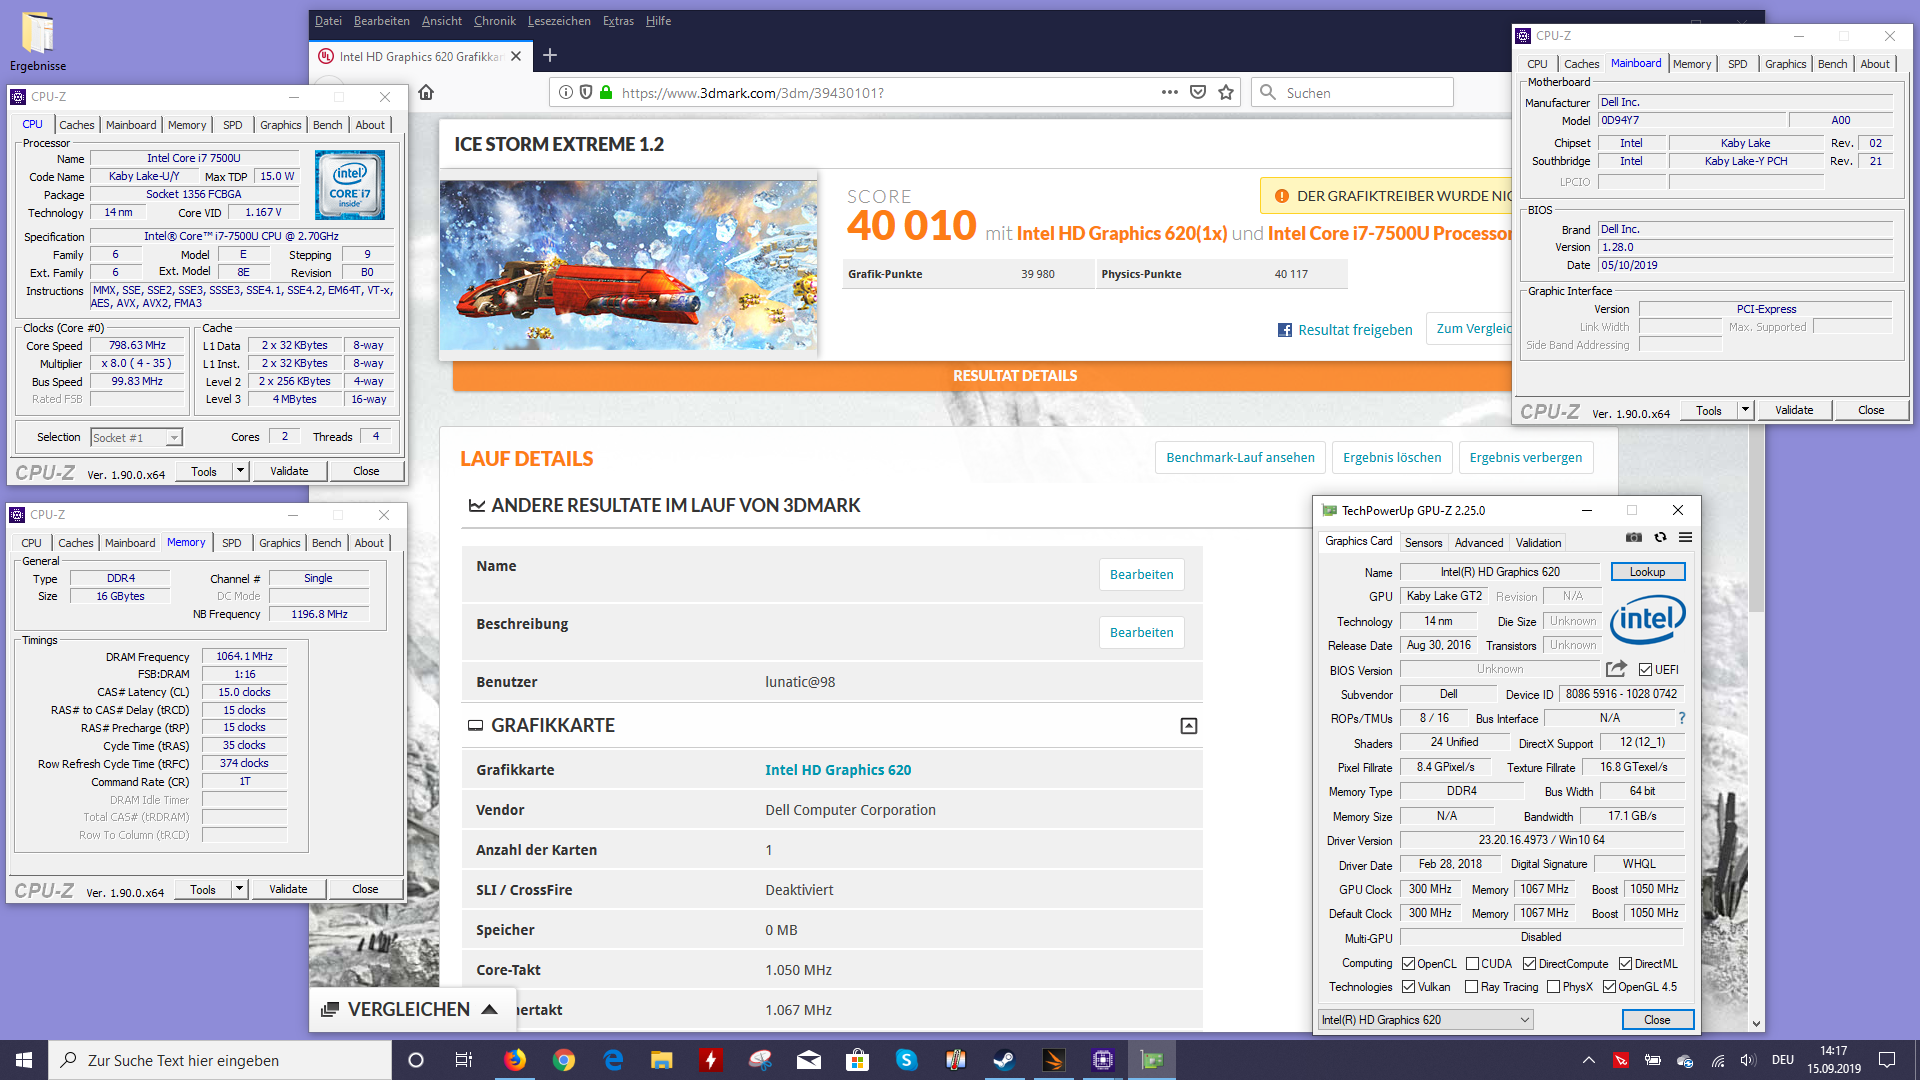1920x1080 pixels.
Task: Open Steam from the taskbar
Action: (x=1005, y=1060)
